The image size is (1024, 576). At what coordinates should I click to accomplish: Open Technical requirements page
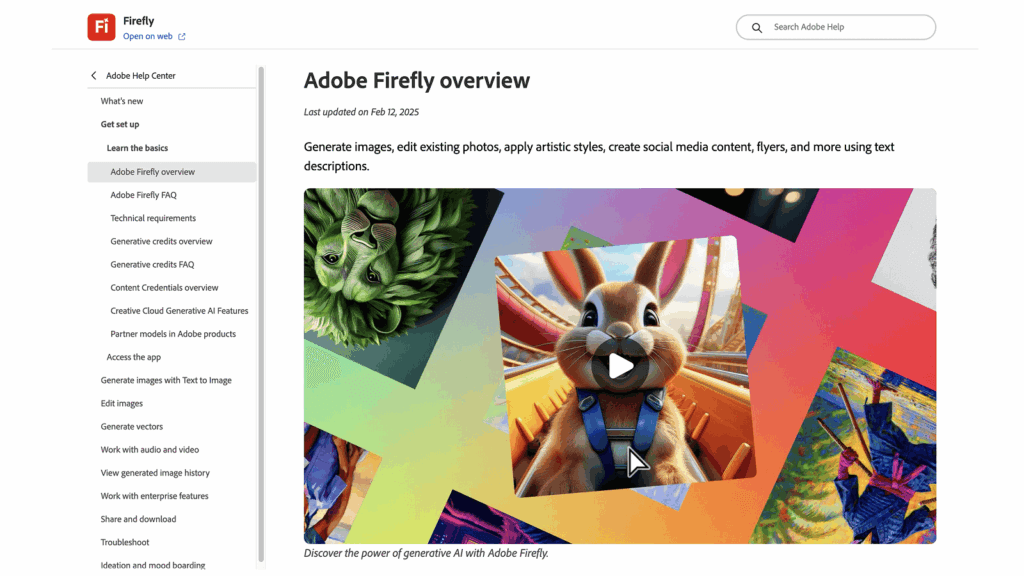point(153,218)
